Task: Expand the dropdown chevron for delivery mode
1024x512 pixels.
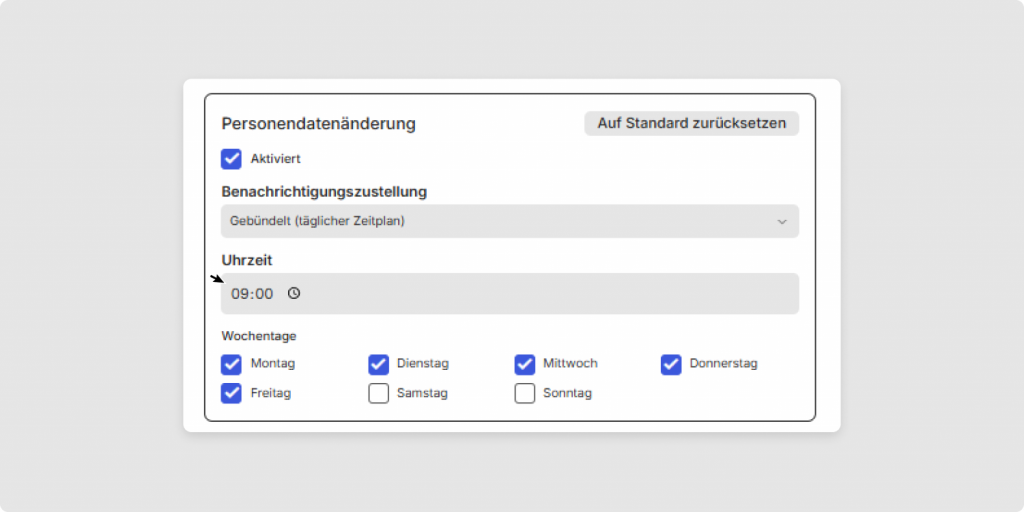Action: coord(782,222)
